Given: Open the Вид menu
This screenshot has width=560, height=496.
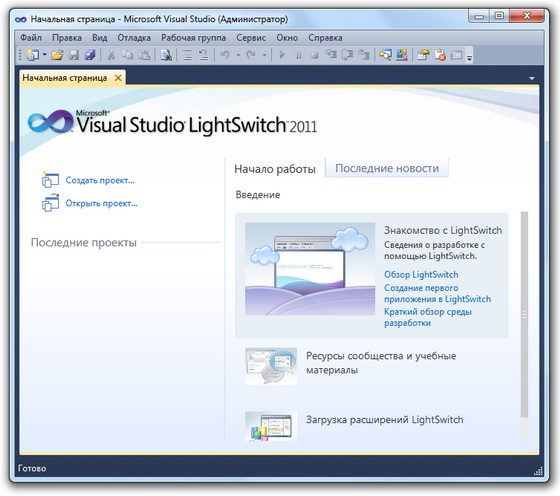Looking at the screenshot, I should [x=100, y=37].
